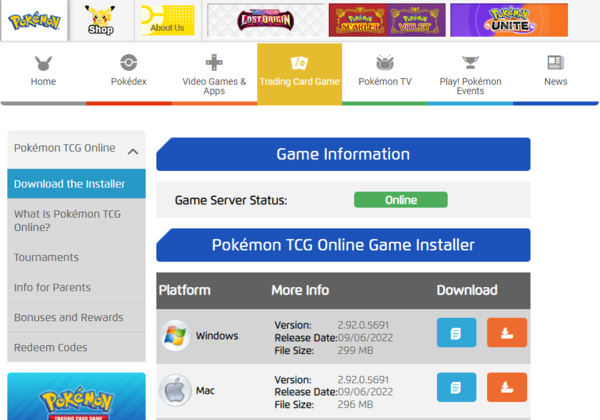Click the green Online server status badge
600x420 pixels.
click(401, 200)
